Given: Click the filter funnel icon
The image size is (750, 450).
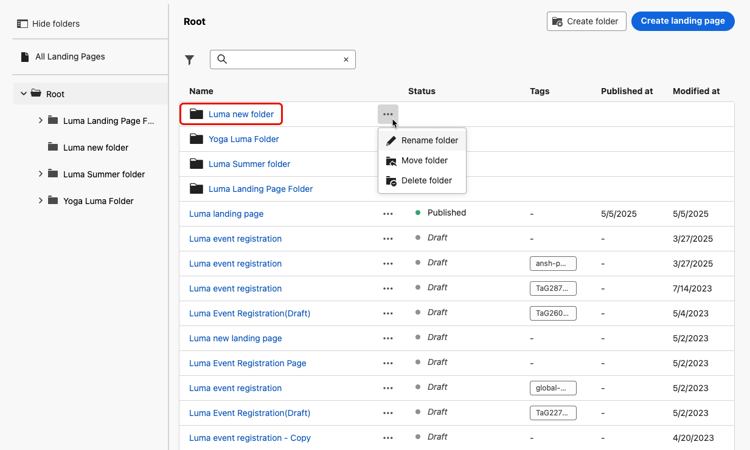Looking at the screenshot, I should [189, 60].
